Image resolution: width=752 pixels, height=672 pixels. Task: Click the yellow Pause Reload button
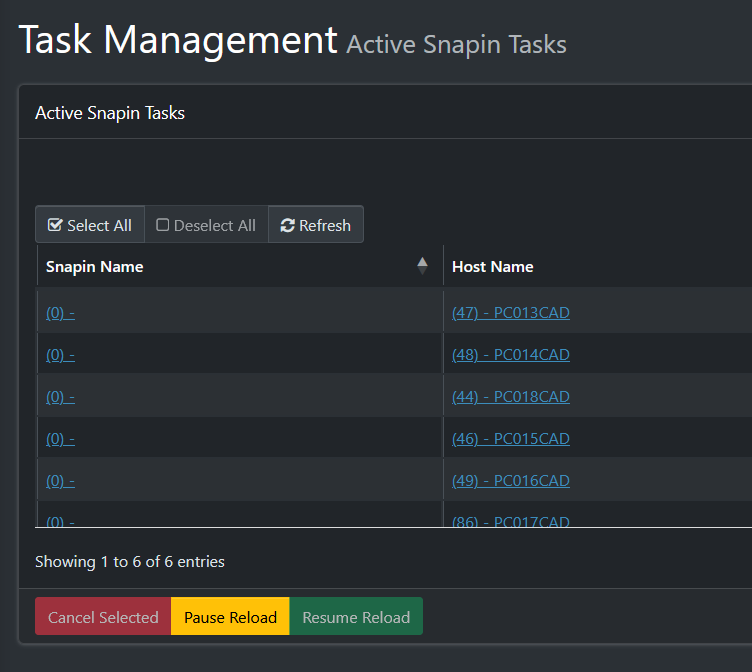pos(230,616)
